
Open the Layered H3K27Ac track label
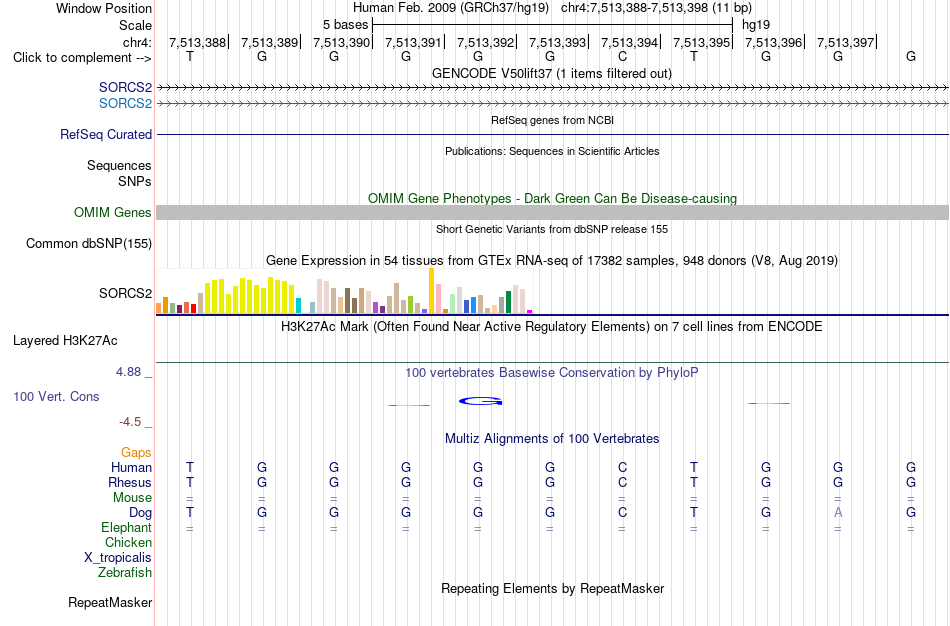click(65, 341)
